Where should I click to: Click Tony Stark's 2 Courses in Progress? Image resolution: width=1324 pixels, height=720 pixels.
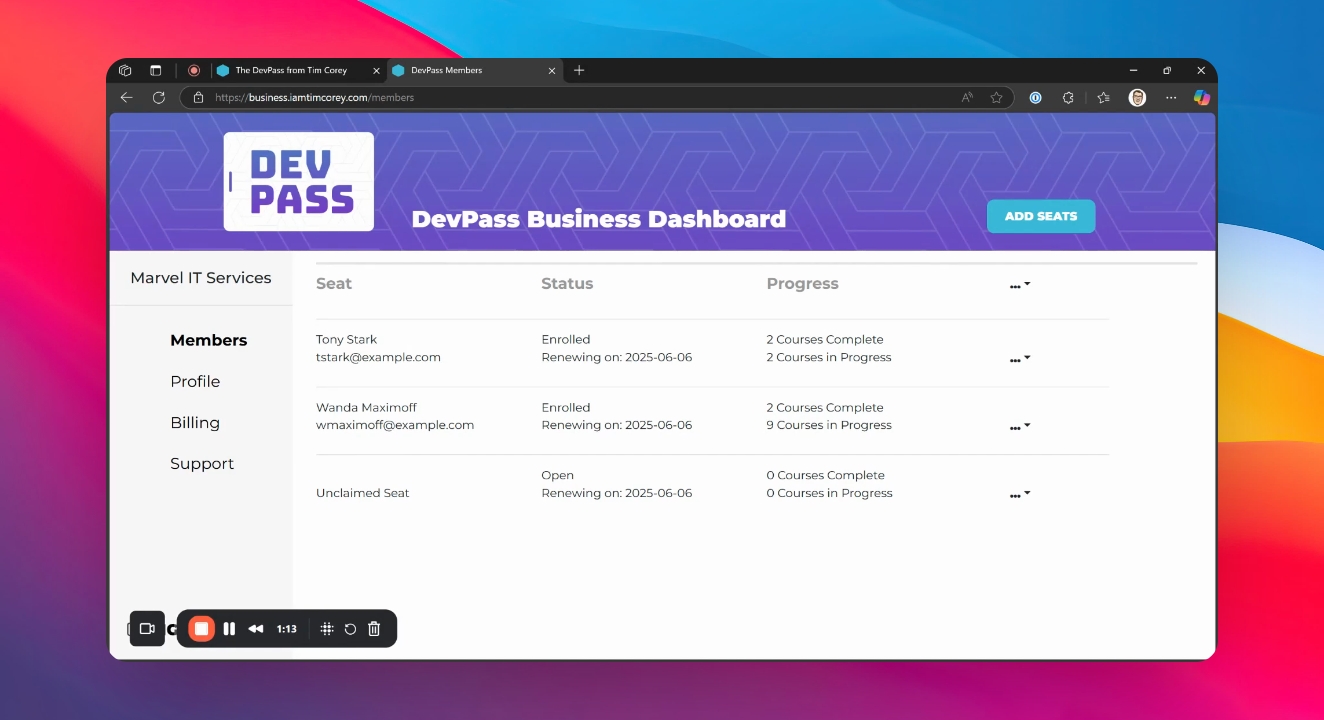click(x=829, y=357)
